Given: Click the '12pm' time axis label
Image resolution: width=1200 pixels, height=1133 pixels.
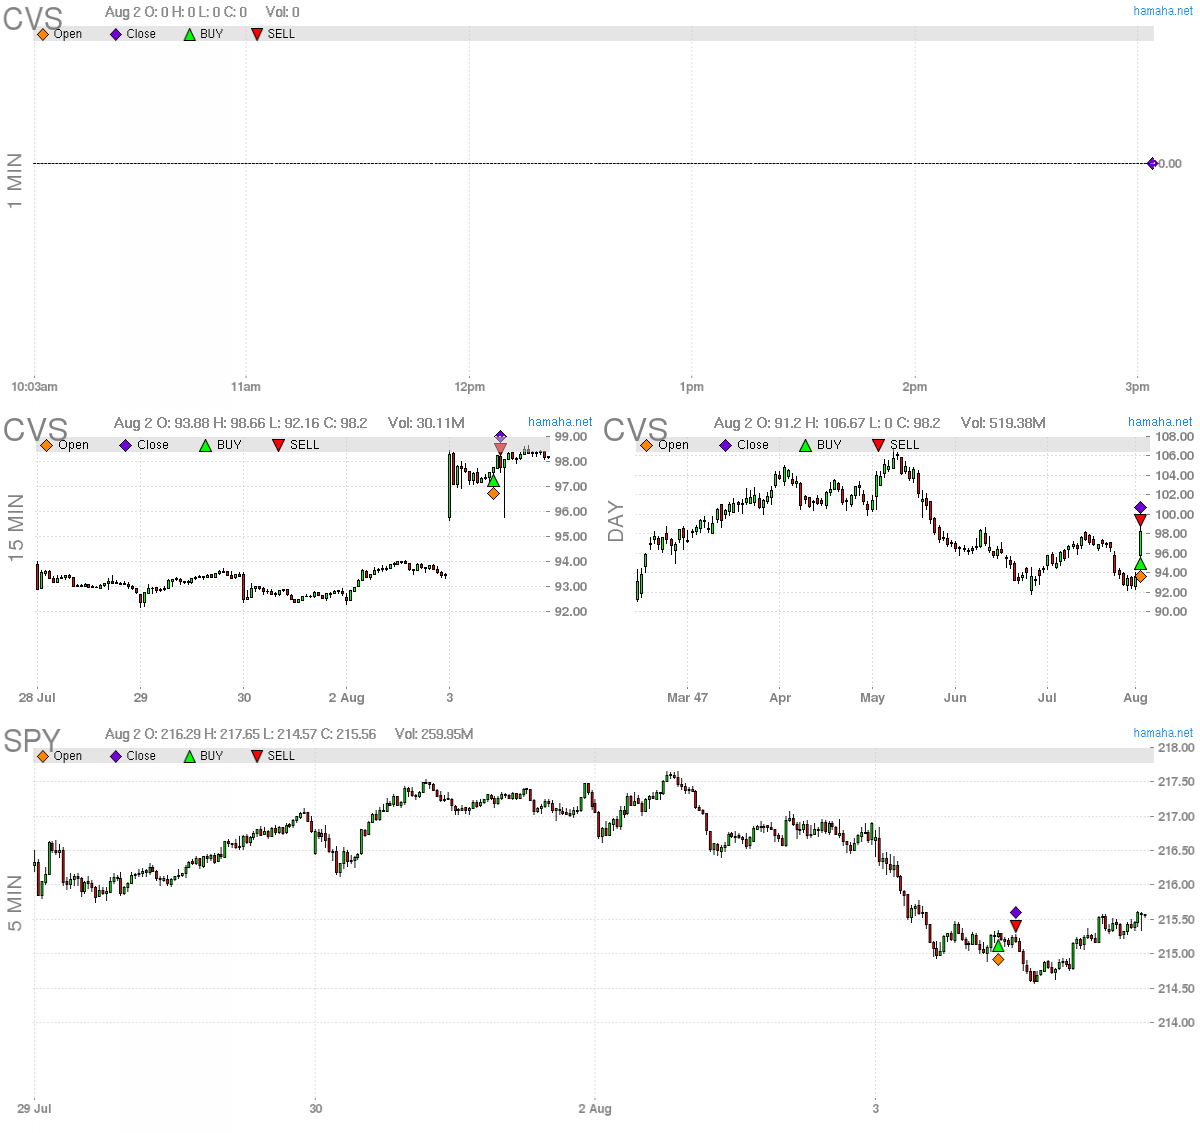Looking at the screenshot, I should tap(470, 387).
